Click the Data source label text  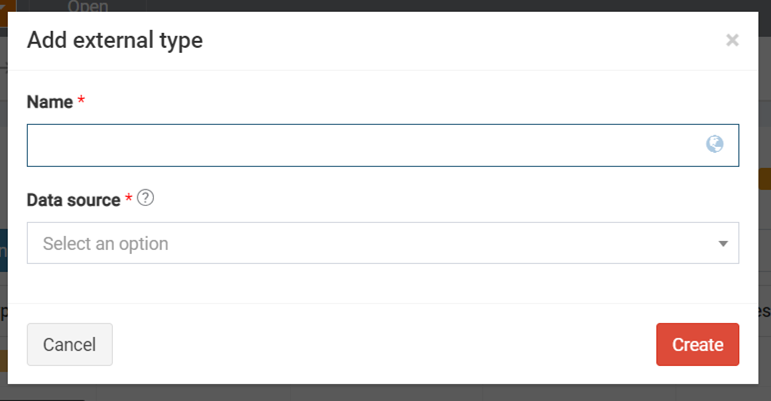(x=74, y=199)
